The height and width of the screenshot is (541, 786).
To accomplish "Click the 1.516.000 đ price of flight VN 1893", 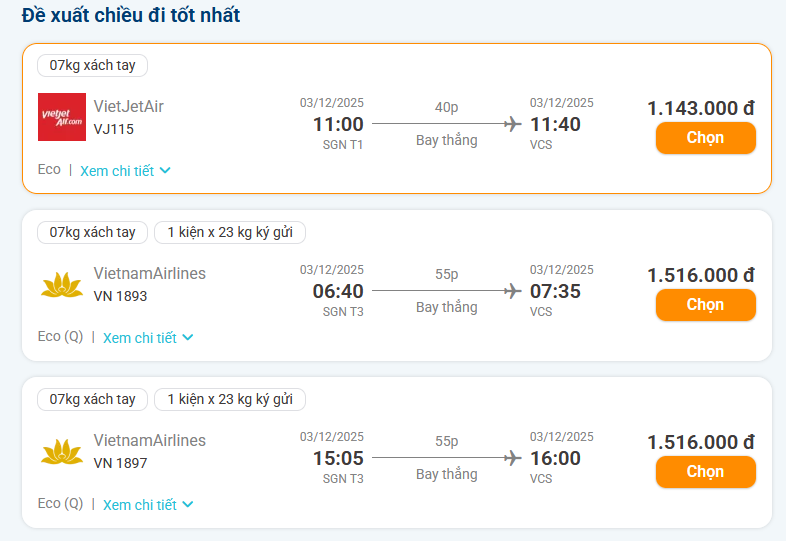I will click(x=700, y=275).
